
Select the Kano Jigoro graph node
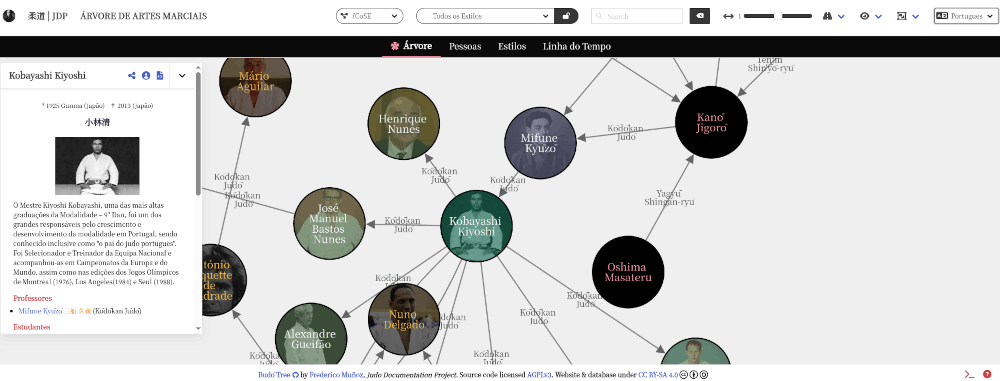[711, 122]
